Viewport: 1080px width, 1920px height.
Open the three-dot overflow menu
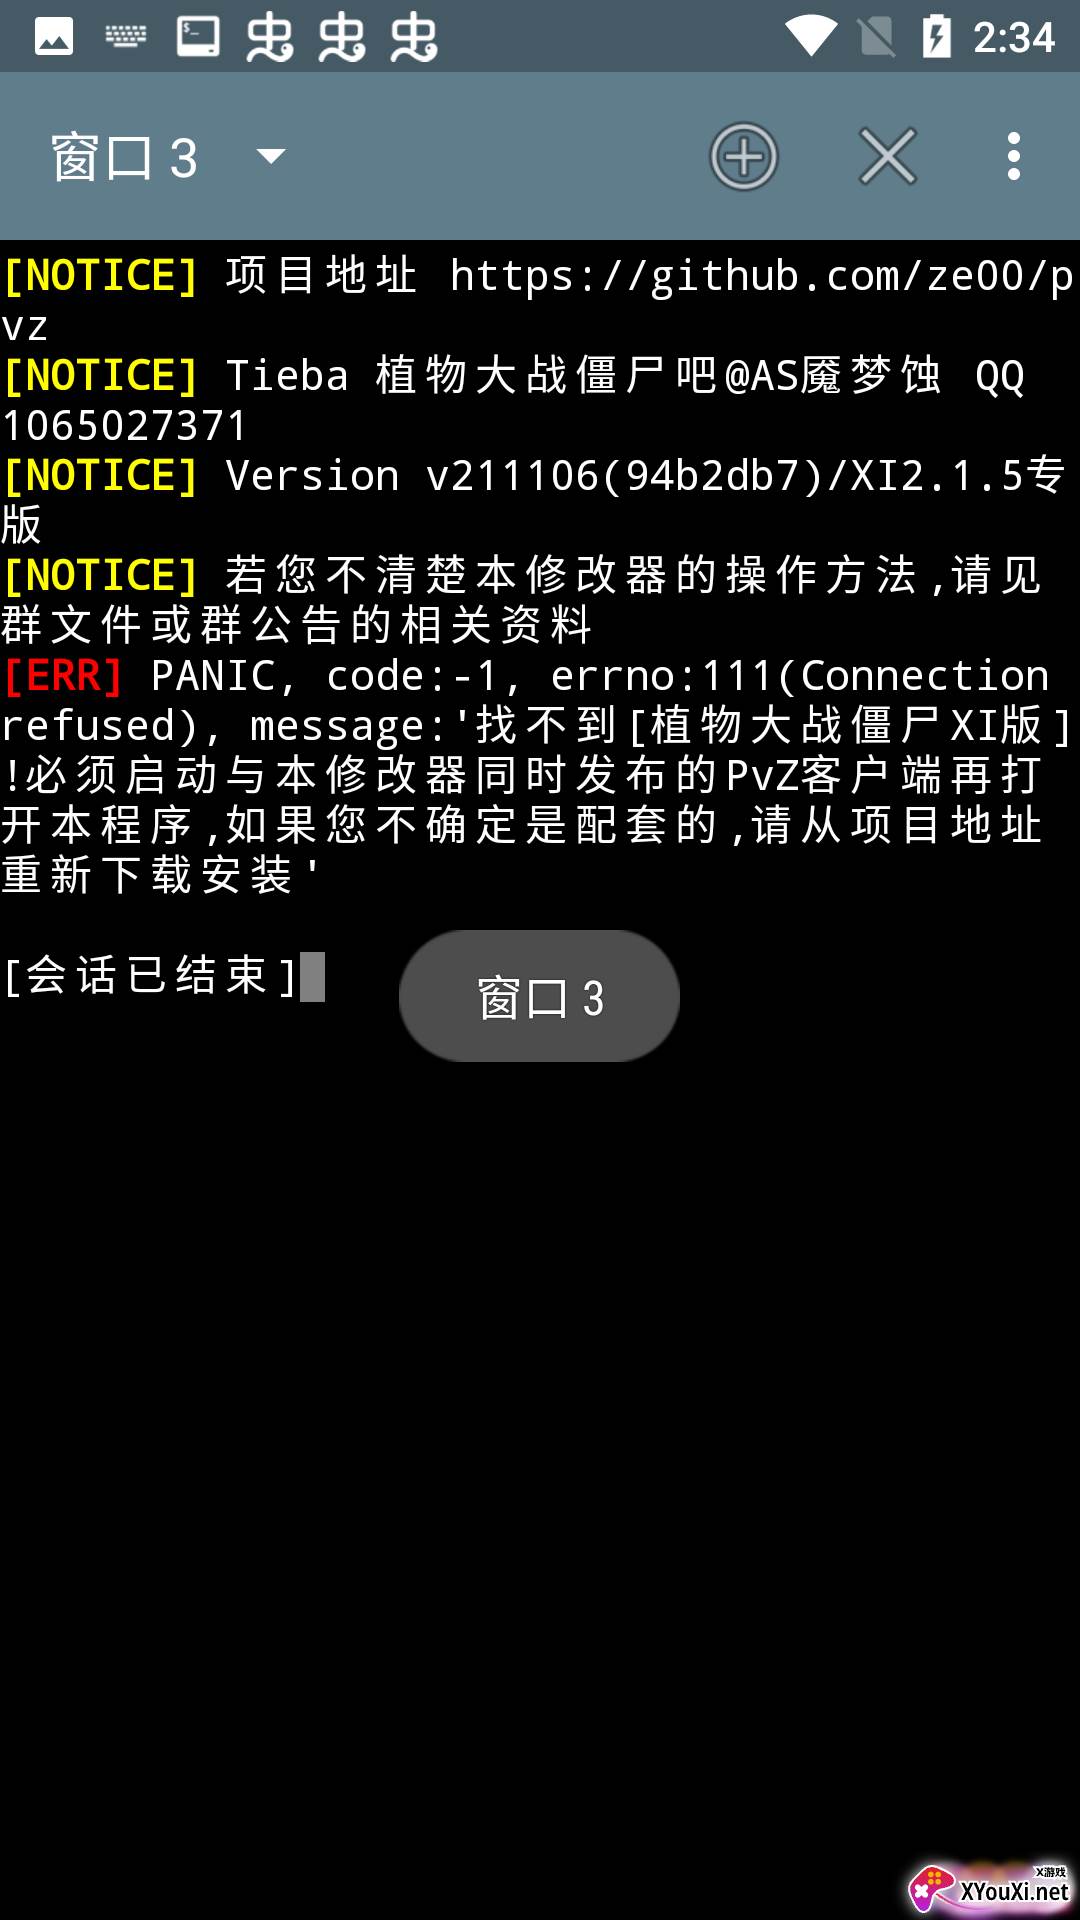[x=1014, y=157]
